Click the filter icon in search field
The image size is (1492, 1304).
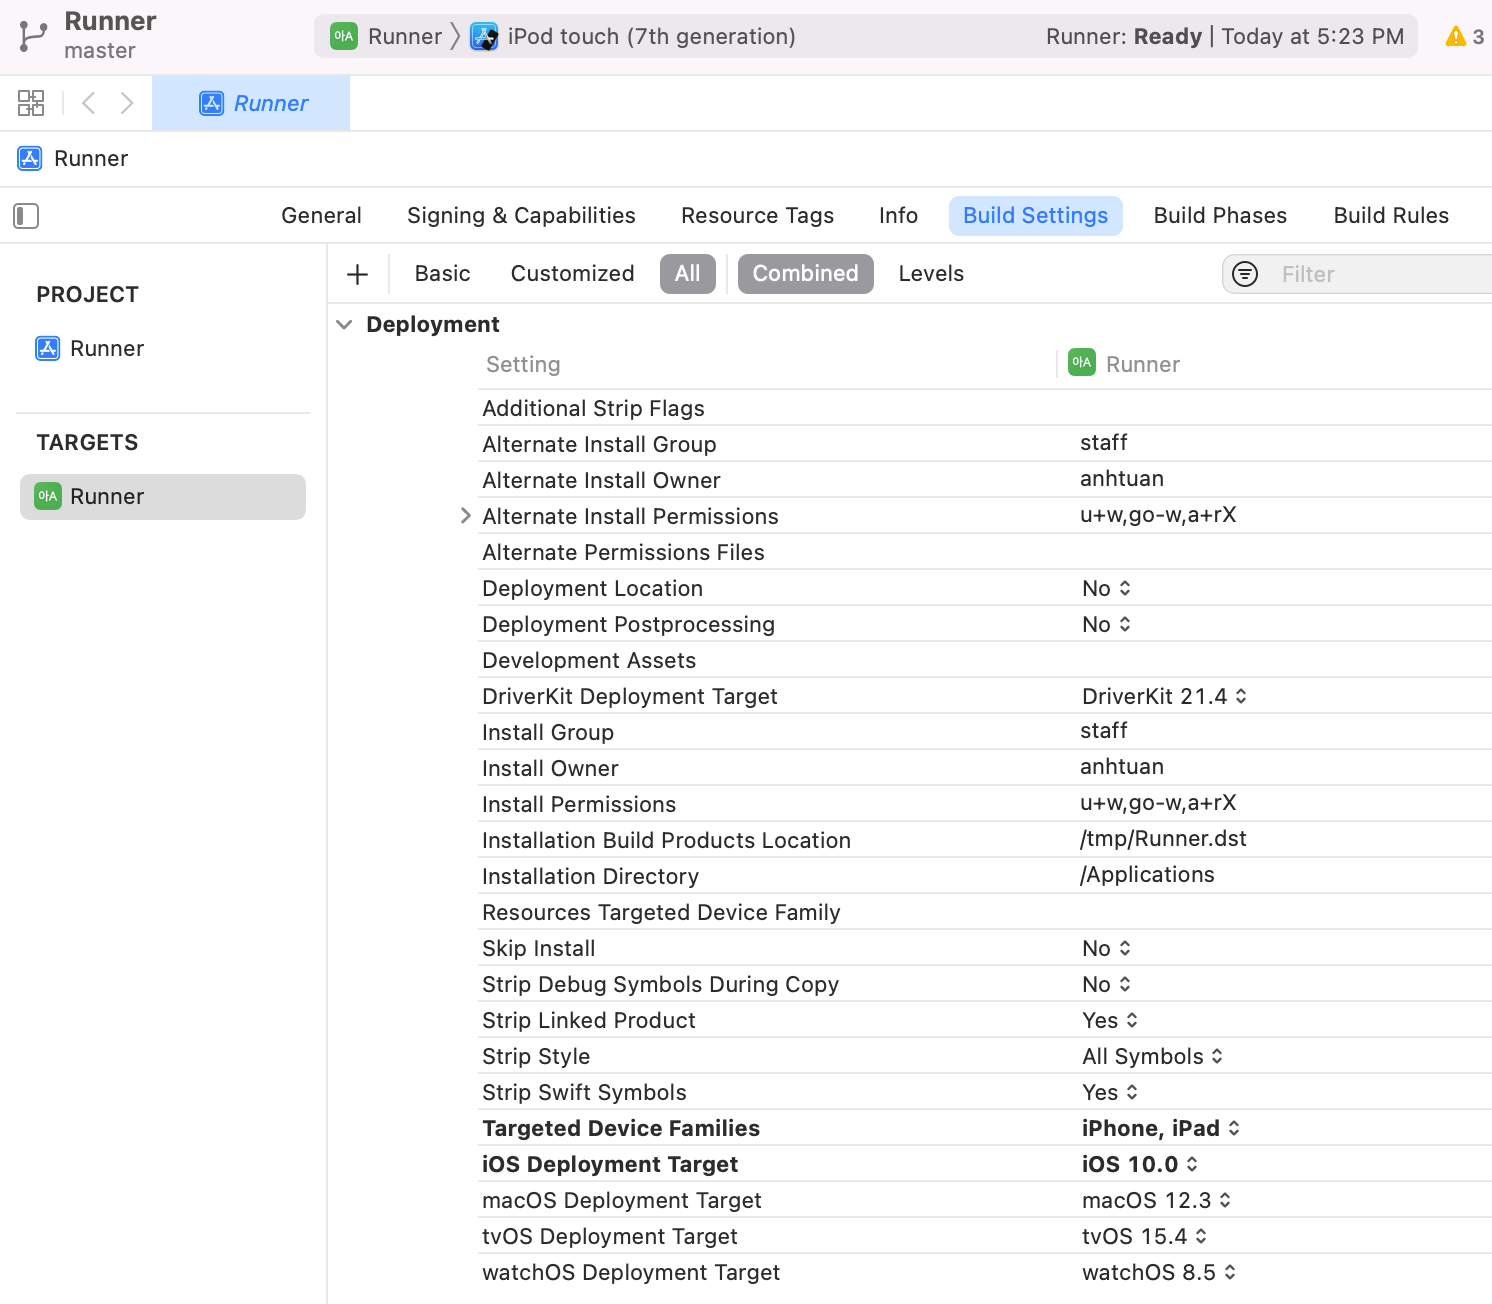[x=1245, y=274]
